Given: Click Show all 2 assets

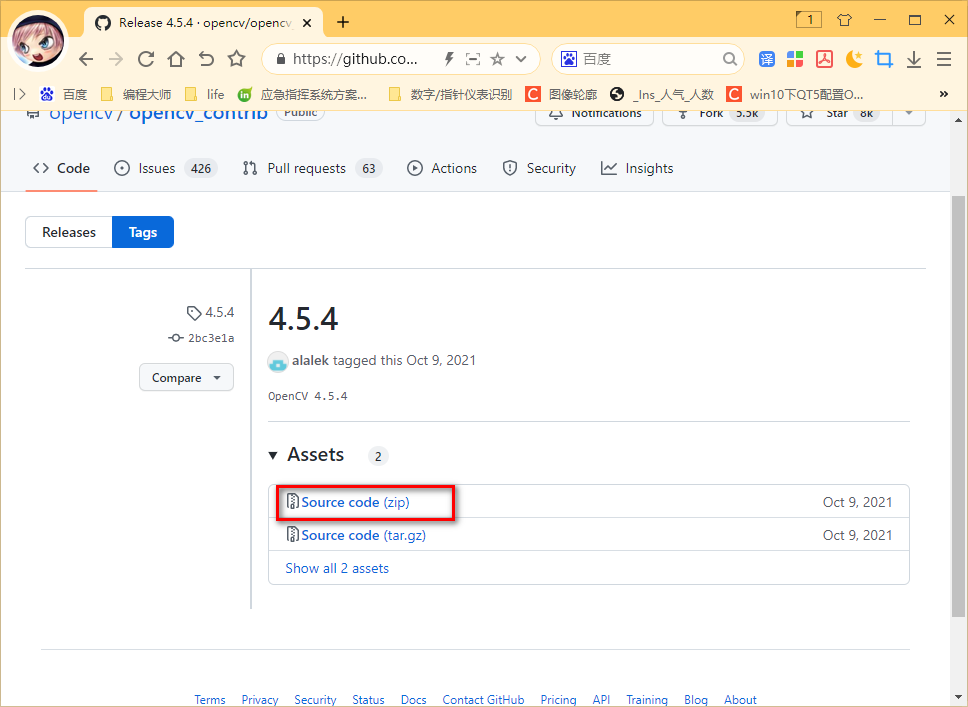Looking at the screenshot, I should (x=337, y=568).
